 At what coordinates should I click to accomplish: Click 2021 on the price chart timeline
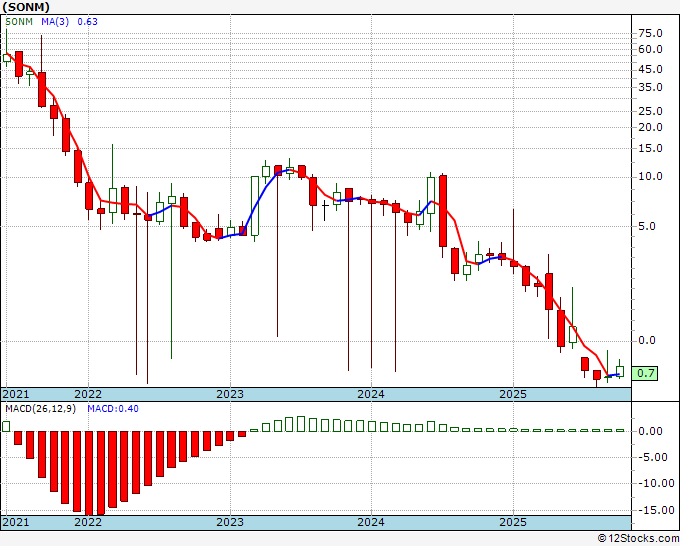16,394
